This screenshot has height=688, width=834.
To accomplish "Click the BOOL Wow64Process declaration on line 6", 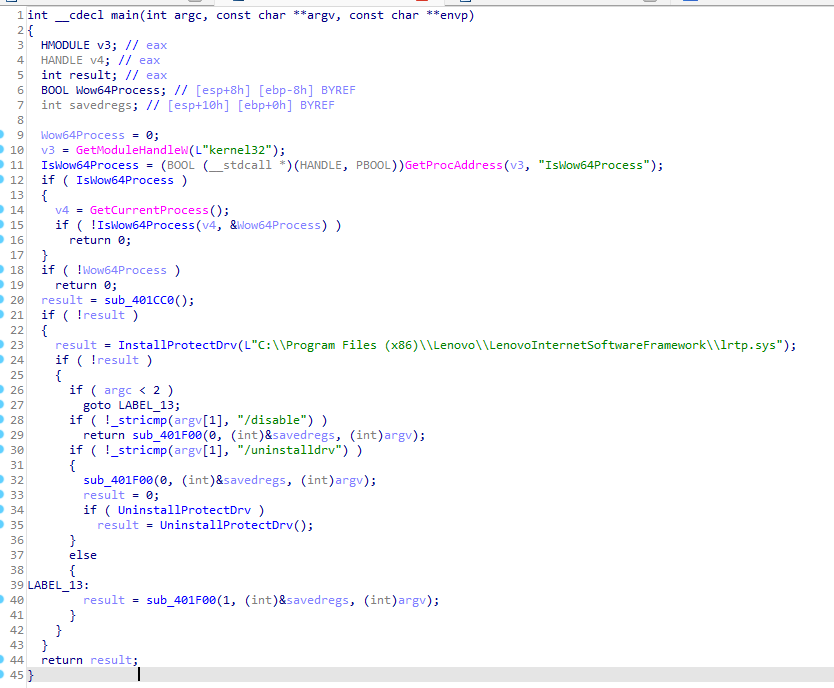I will click(x=104, y=90).
